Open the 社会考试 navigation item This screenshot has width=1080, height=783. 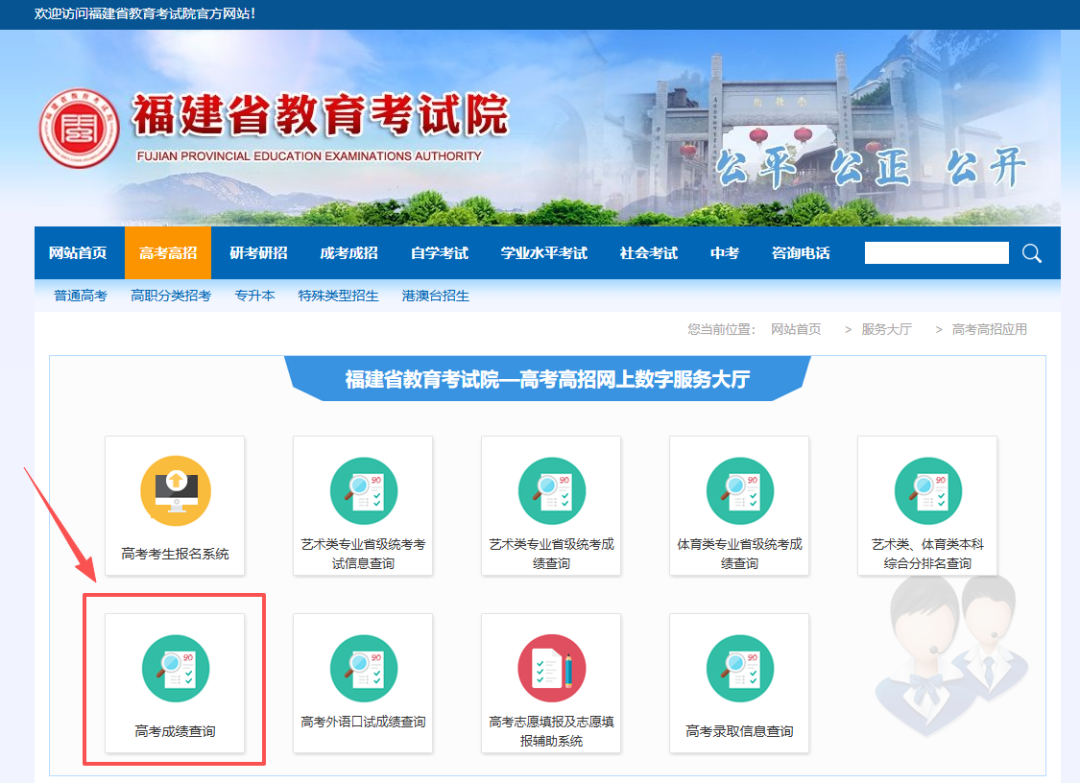tap(649, 253)
